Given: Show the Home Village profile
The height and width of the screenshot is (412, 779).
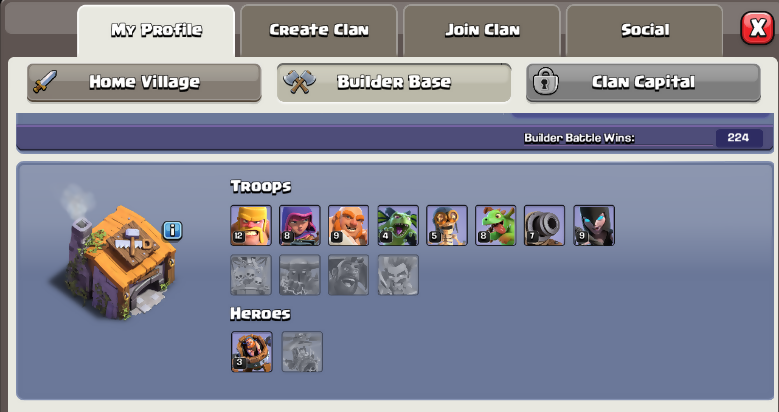Looking at the screenshot, I should (144, 82).
